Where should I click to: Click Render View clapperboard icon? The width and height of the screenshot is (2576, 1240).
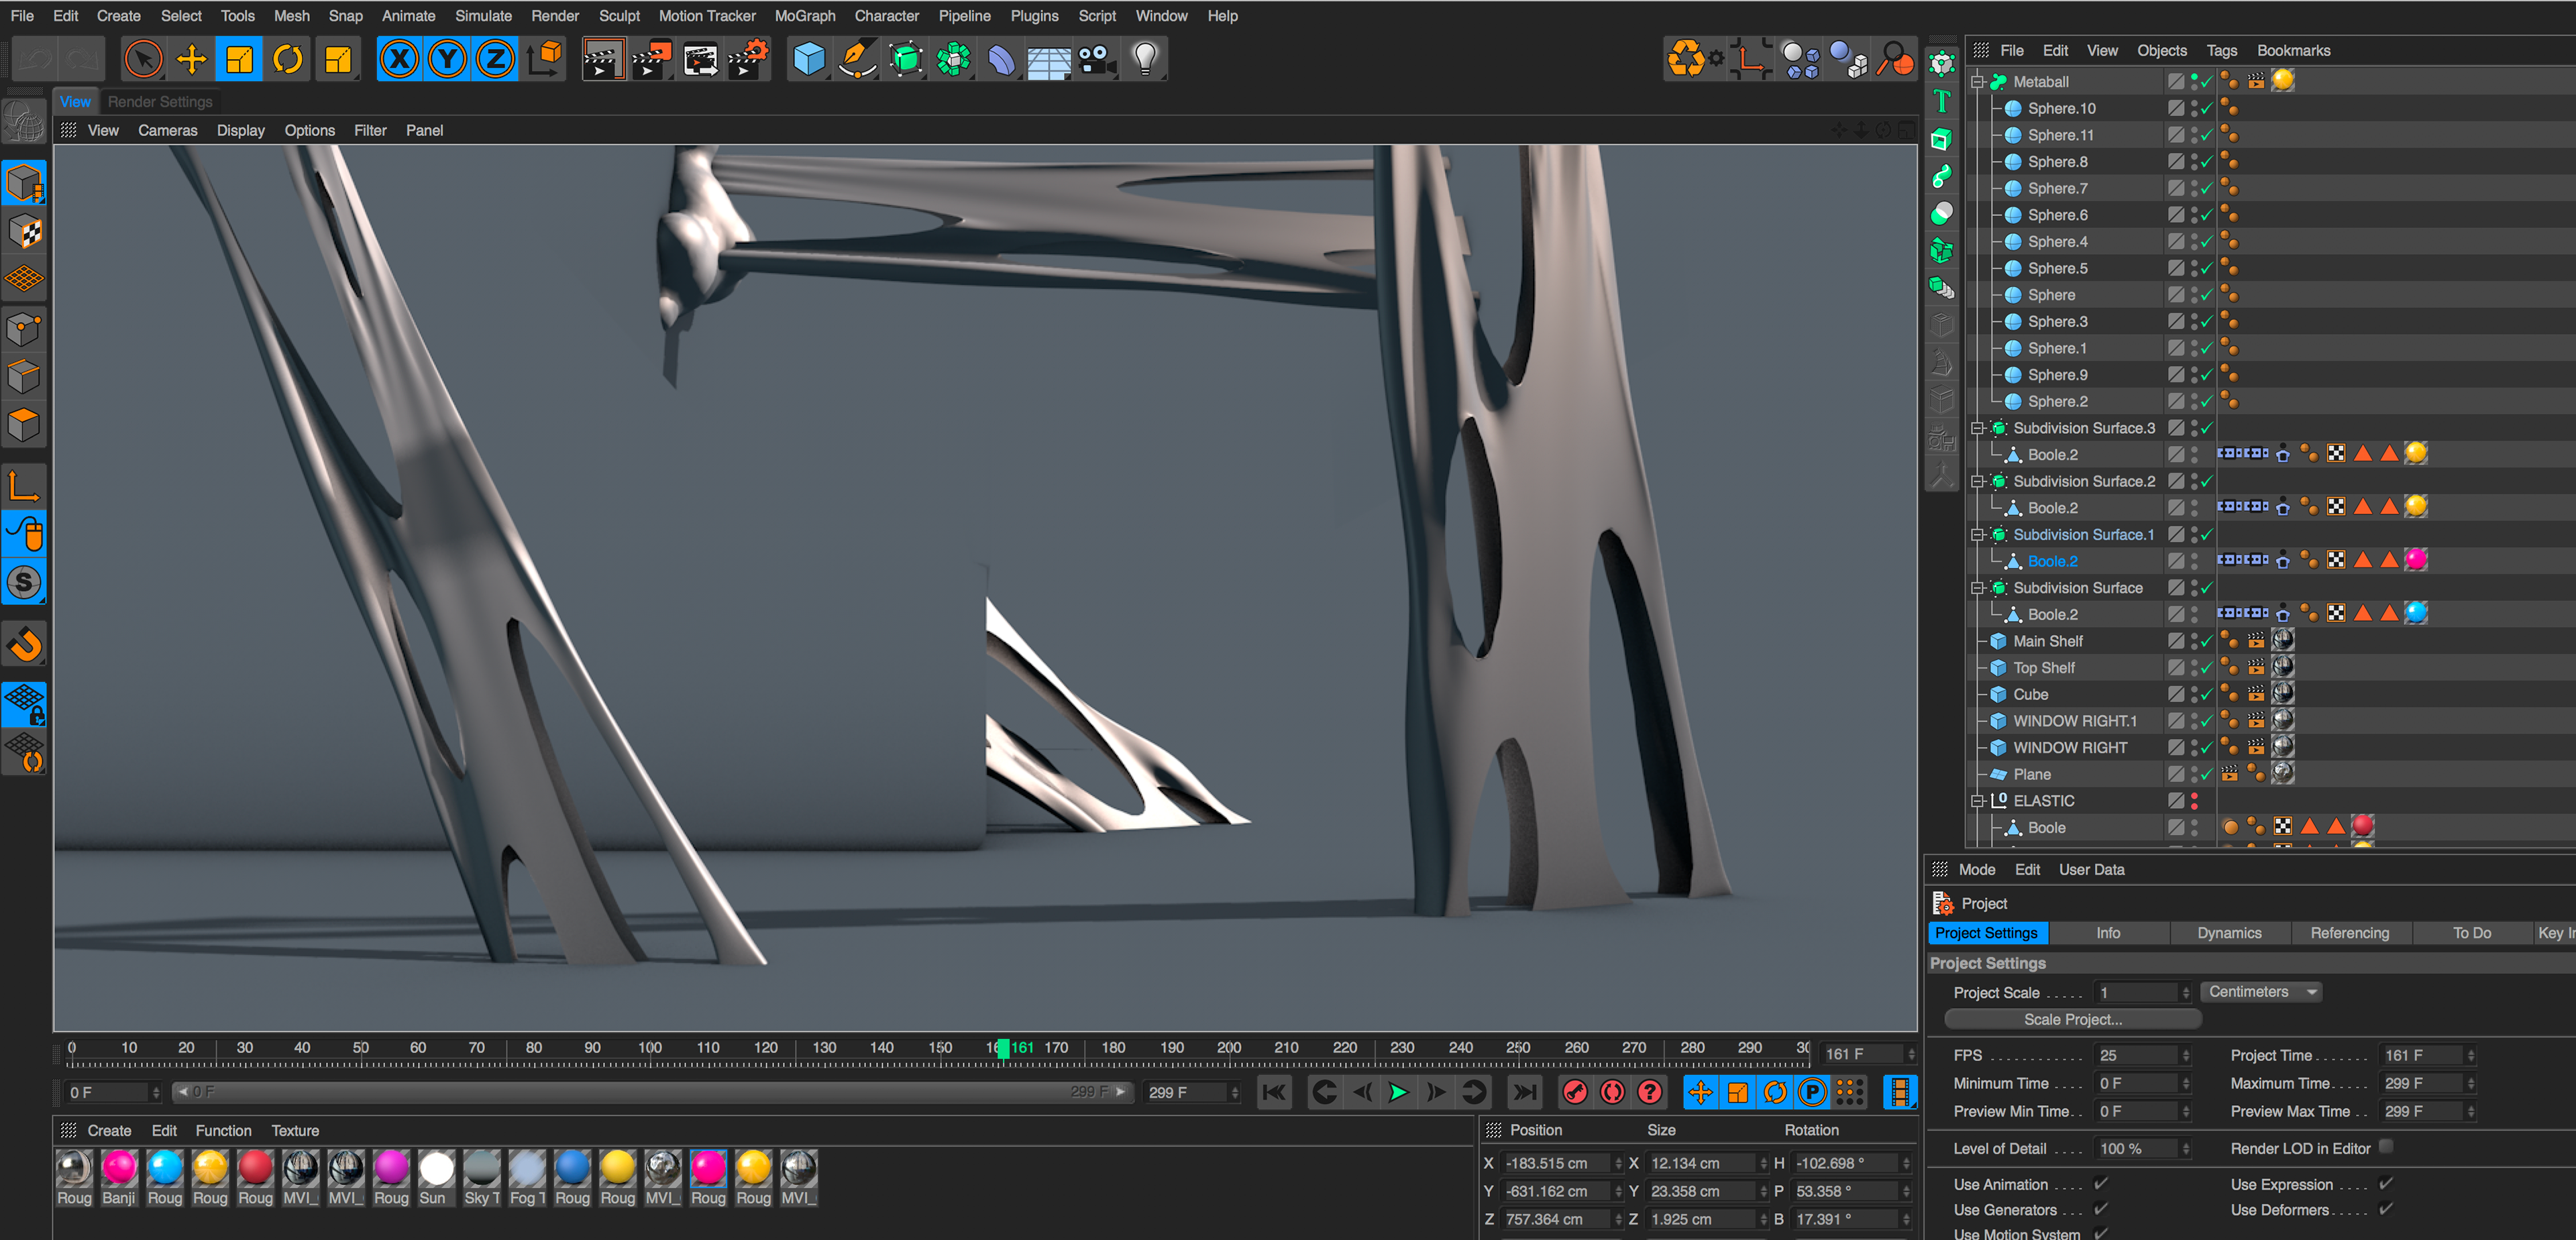click(x=603, y=59)
